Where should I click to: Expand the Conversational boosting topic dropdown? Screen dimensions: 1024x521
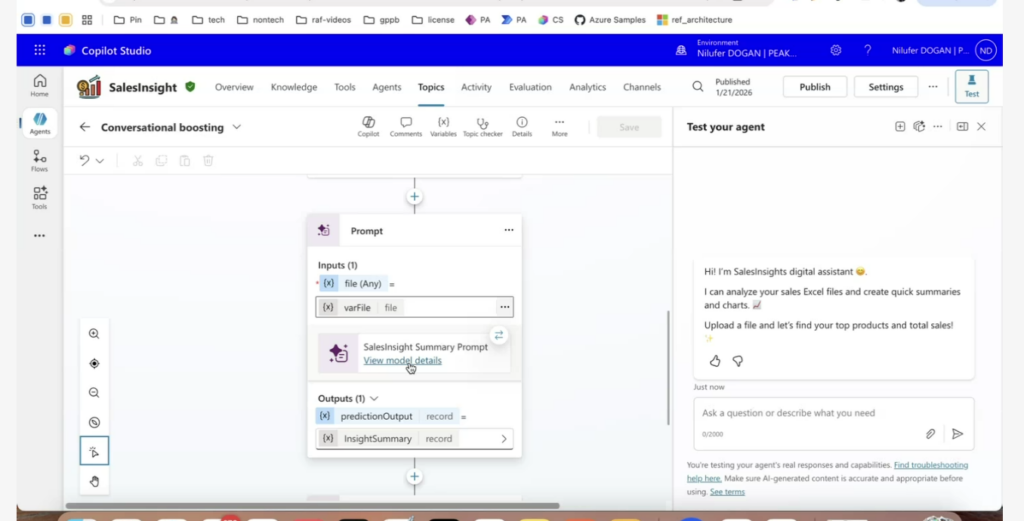tap(237, 127)
